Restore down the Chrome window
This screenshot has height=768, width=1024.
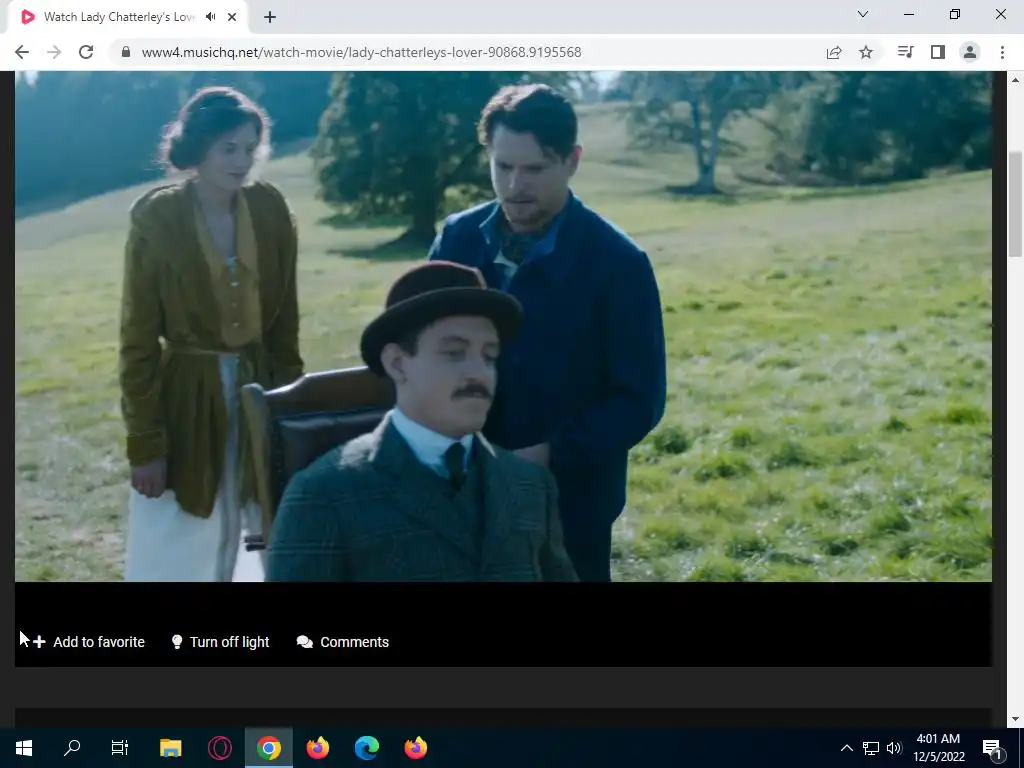[x=955, y=14]
